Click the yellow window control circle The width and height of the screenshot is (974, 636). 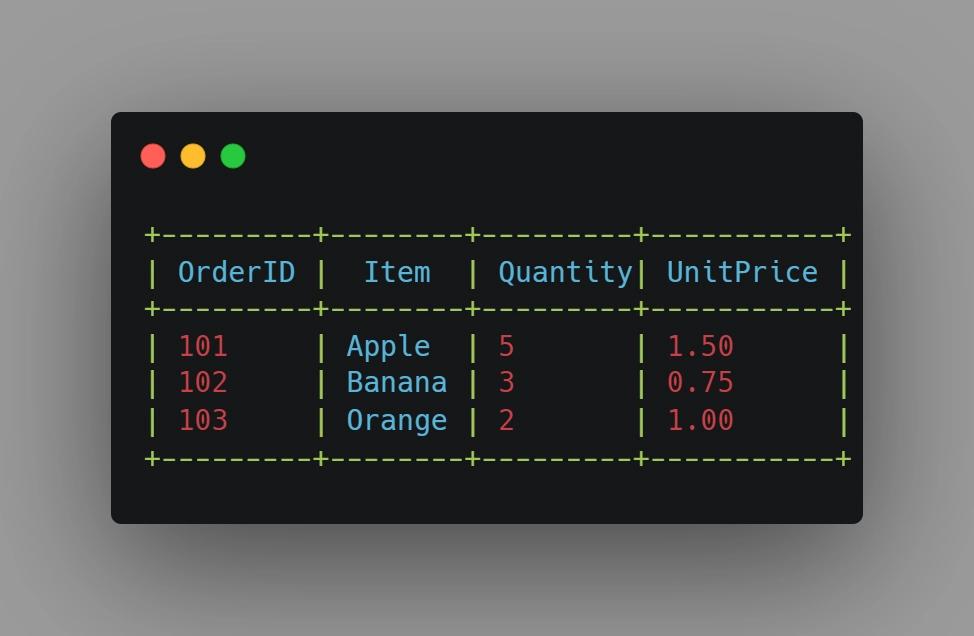193,156
